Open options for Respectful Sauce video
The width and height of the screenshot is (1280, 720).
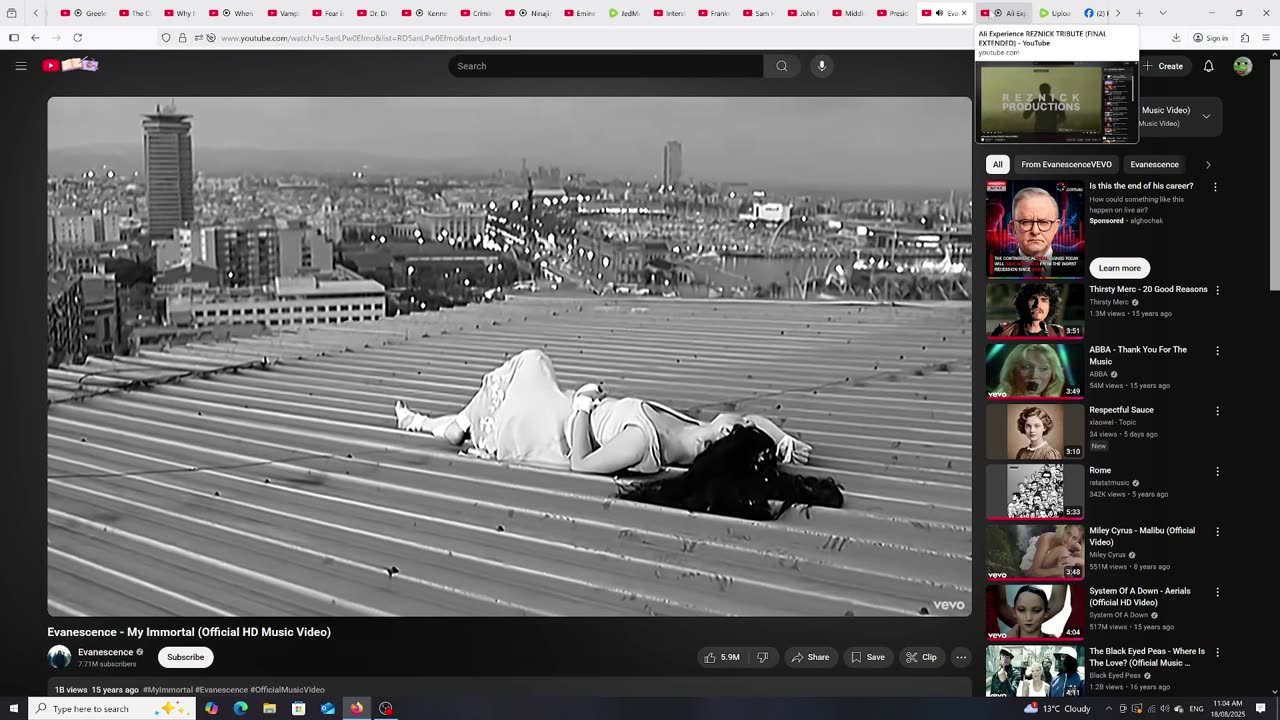pyautogui.click(x=1217, y=411)
